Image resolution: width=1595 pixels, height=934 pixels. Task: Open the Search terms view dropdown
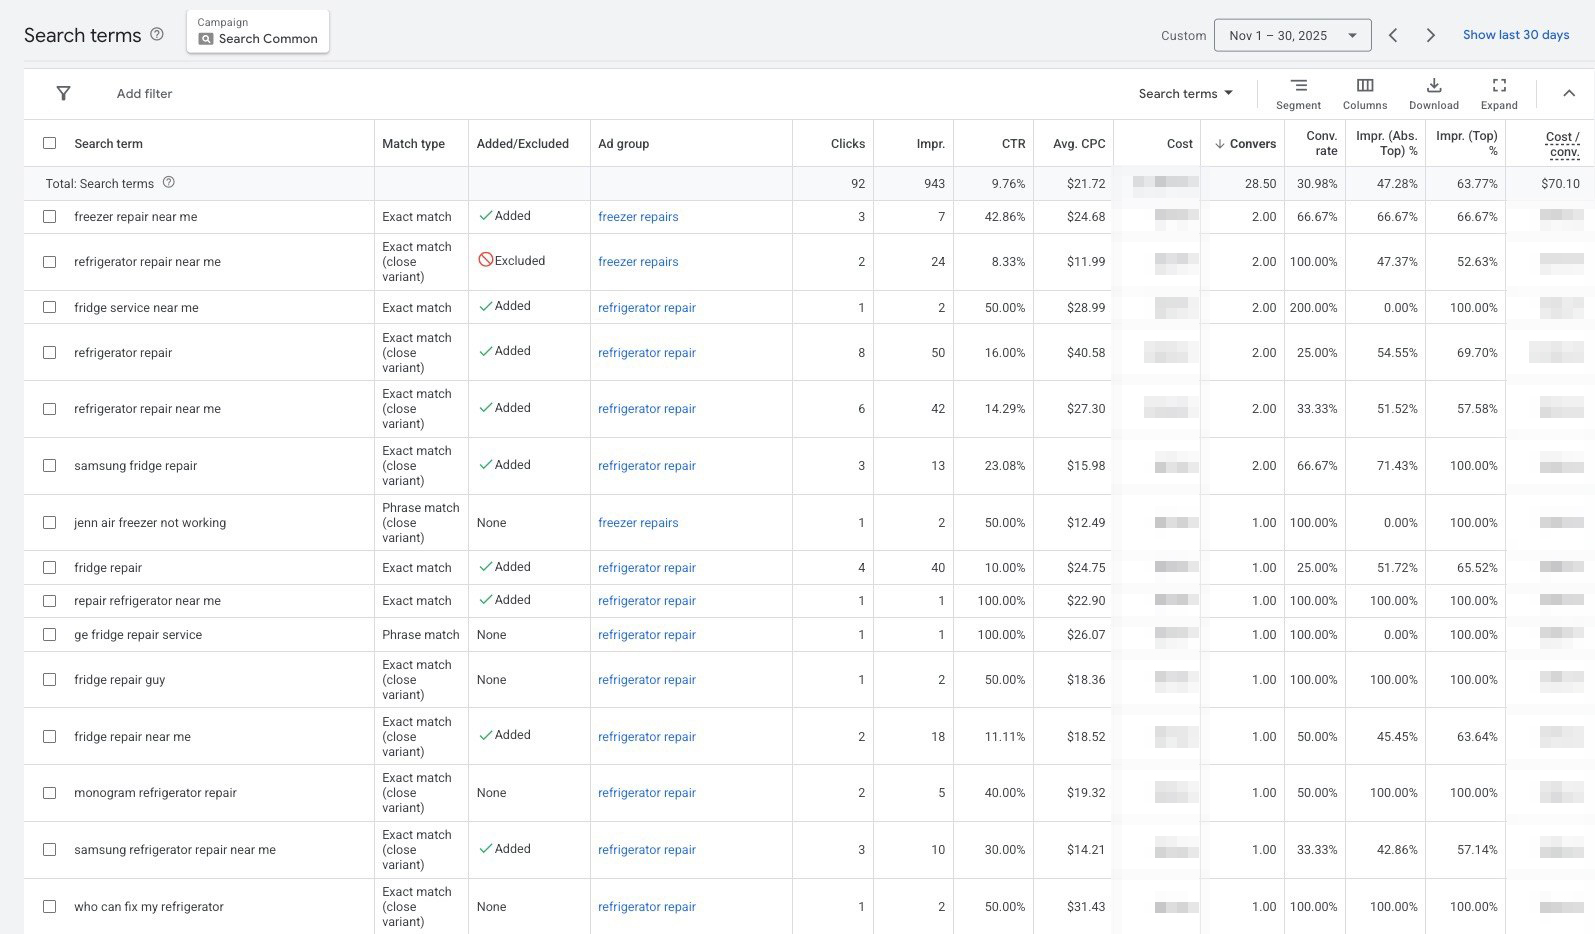pyautogui.click(x=1185, y=93)
